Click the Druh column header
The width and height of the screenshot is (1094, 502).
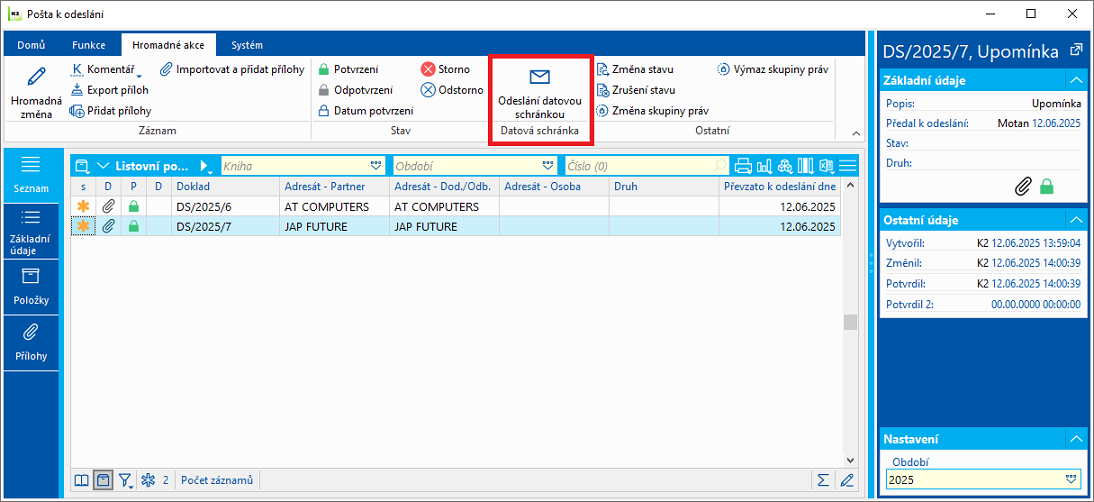pos(664,187)
